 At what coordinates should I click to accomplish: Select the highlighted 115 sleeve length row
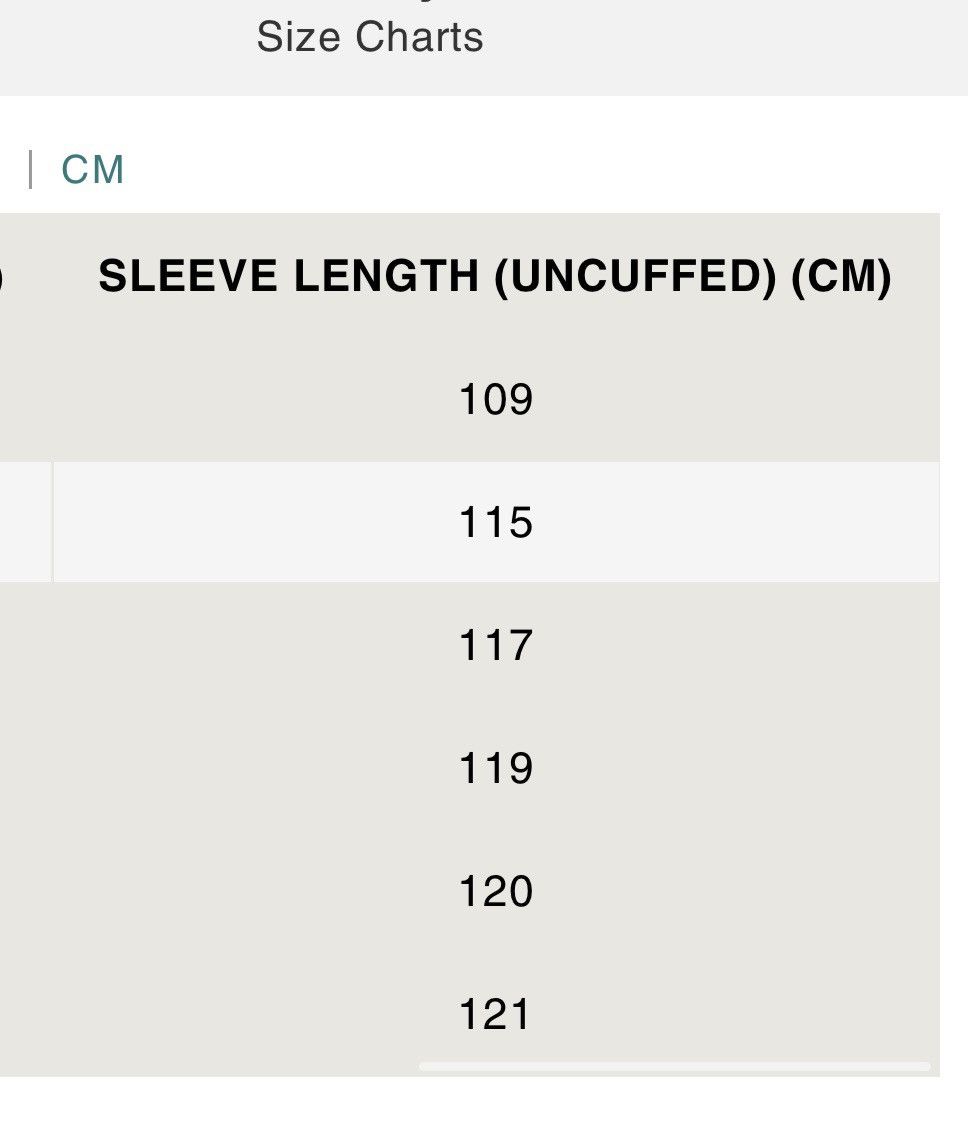pos(495,522)
